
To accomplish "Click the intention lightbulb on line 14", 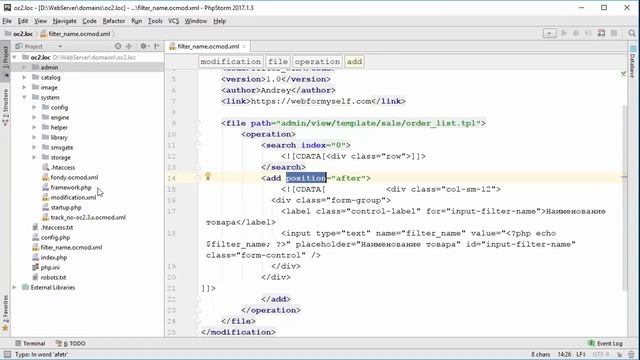I will point(208,176).
